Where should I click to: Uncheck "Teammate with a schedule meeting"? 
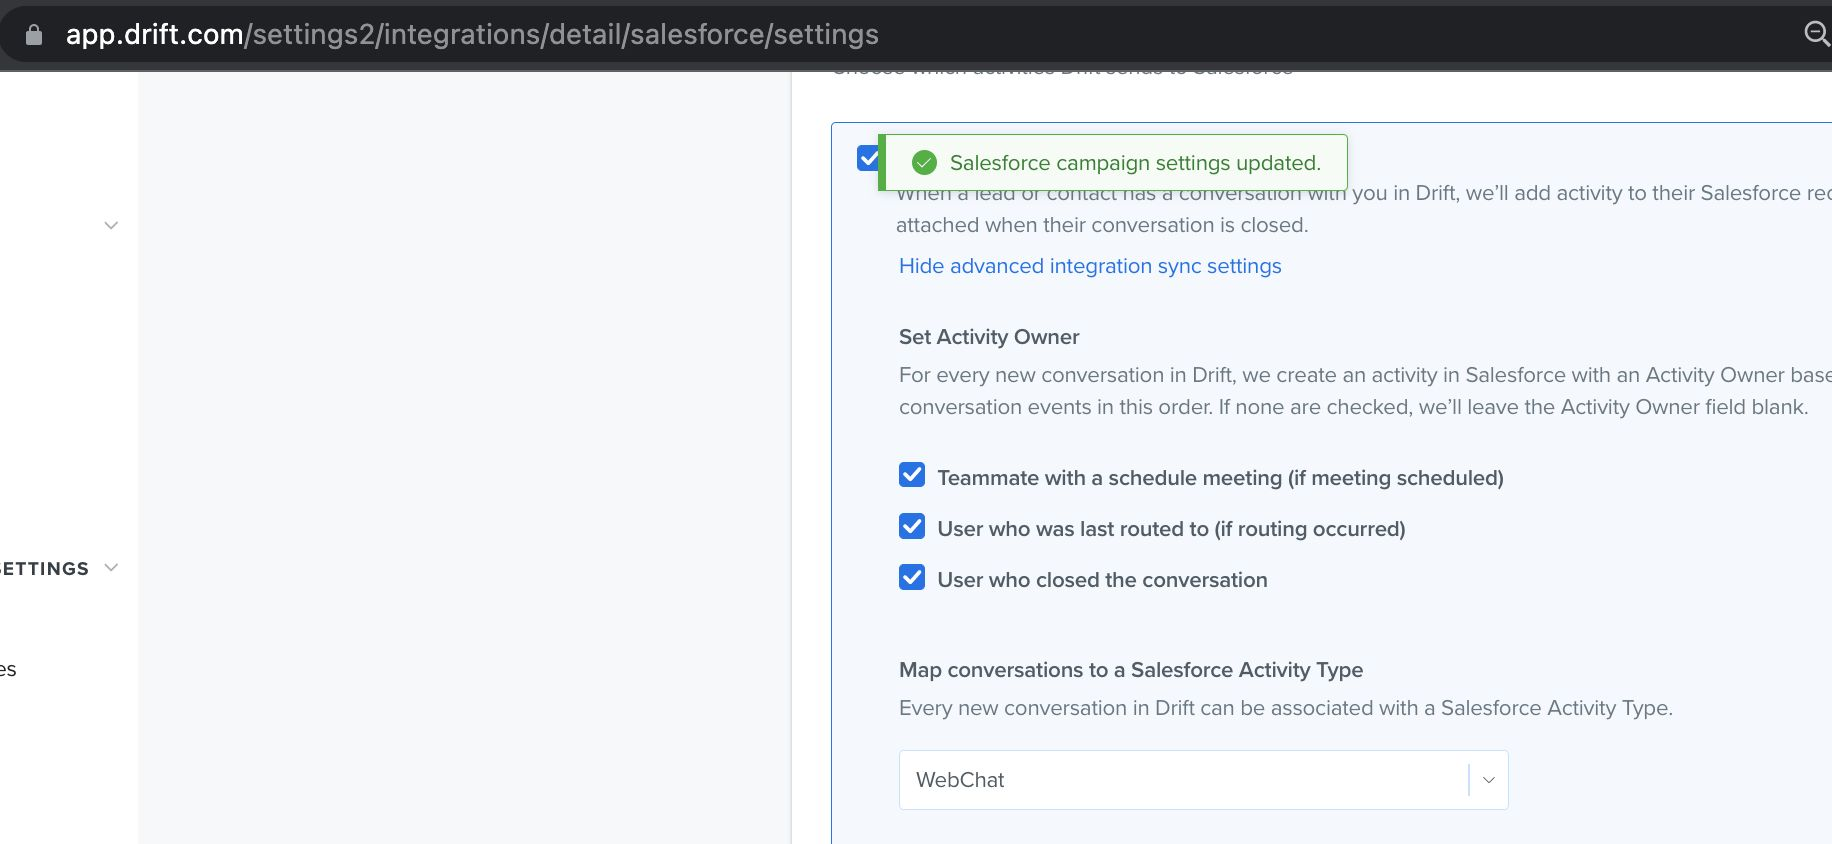click(x=911, y=476)
